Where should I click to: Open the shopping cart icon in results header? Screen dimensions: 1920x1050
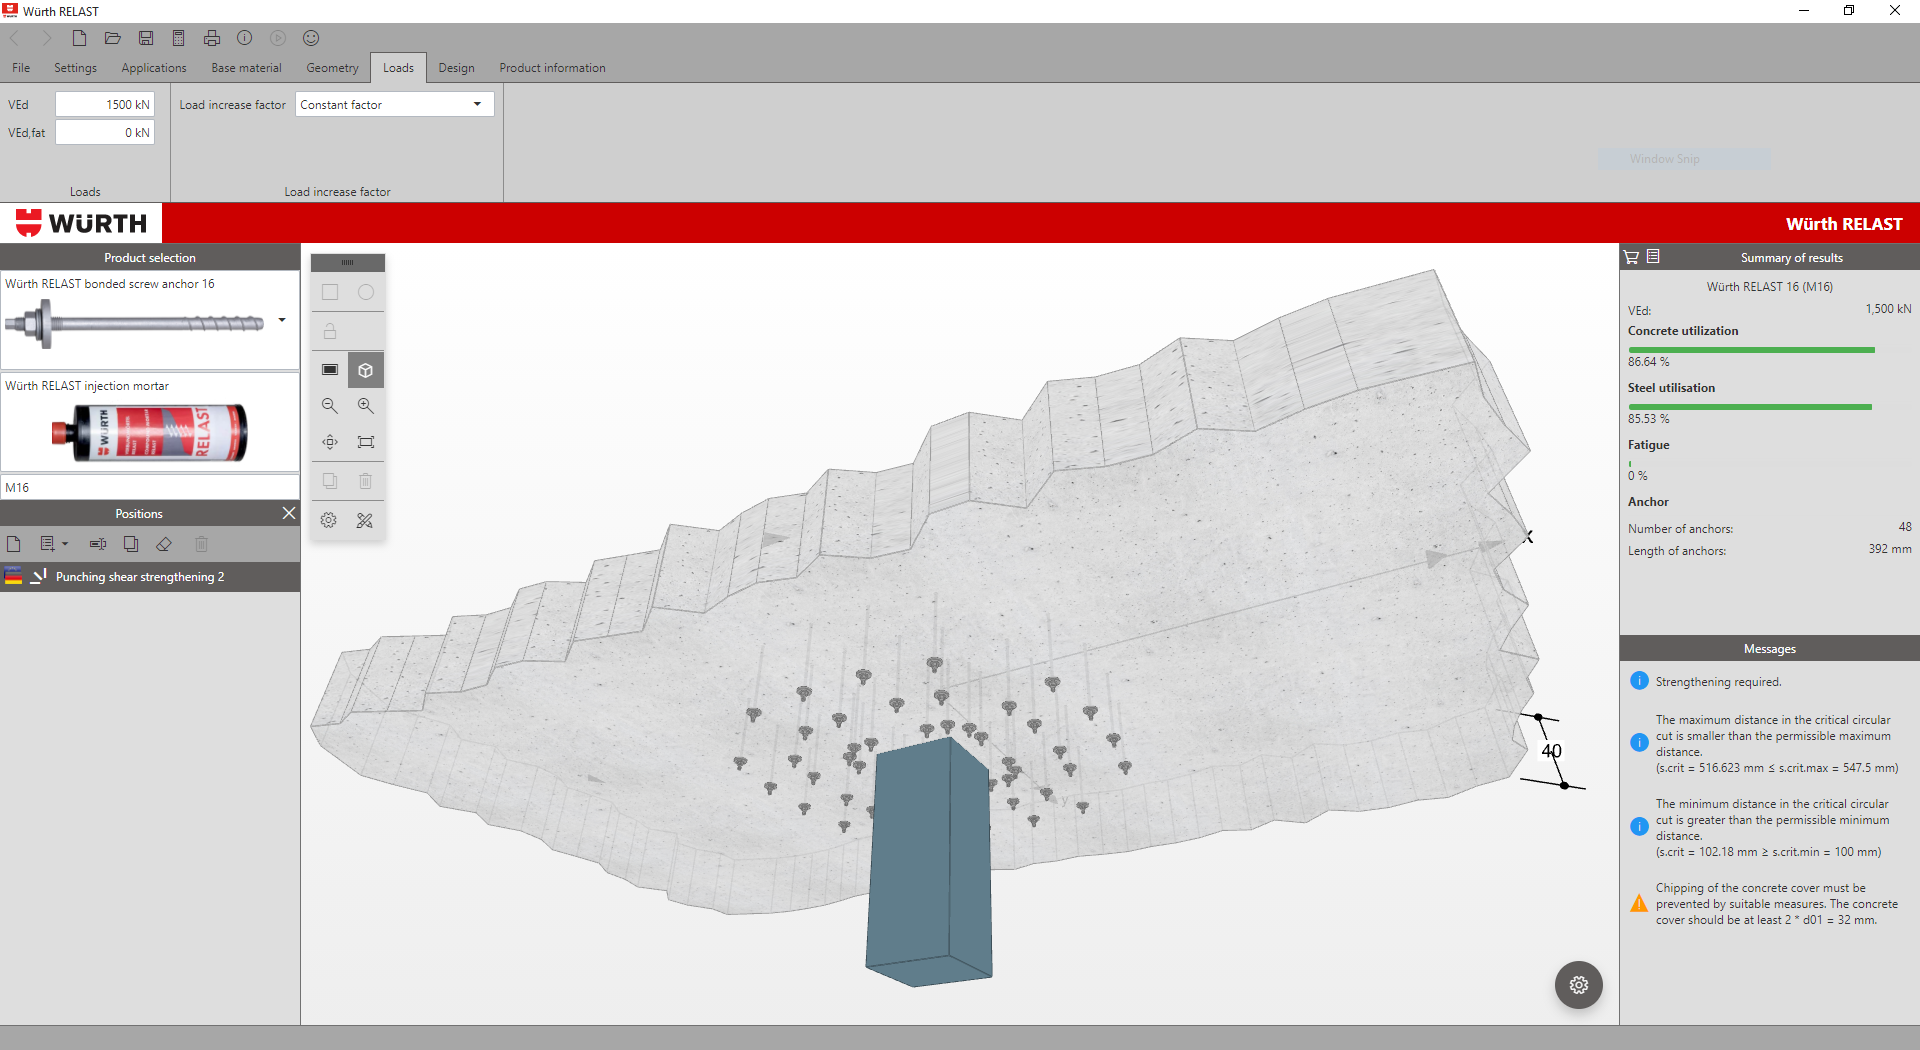tap(1632, 257)
